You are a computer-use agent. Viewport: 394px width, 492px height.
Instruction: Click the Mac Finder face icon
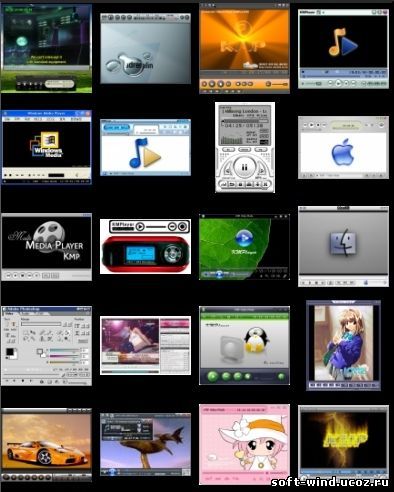(343, 242)
